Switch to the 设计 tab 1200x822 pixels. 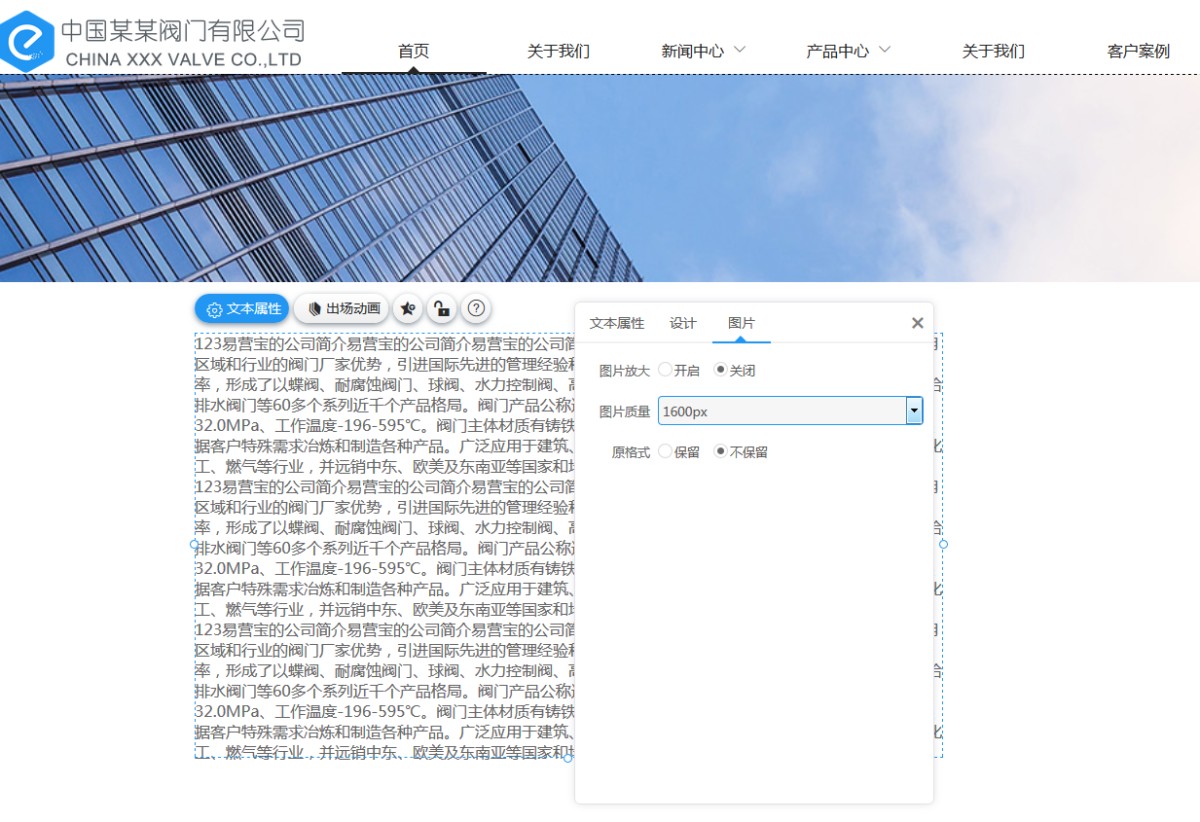(683, 323)
